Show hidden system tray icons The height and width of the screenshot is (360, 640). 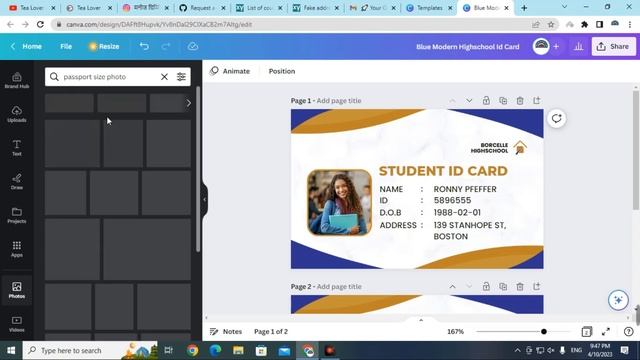click(517, 350)
